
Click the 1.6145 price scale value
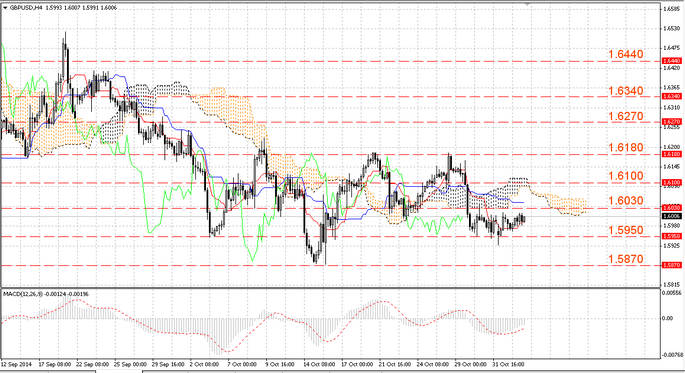tap(671, 167)
